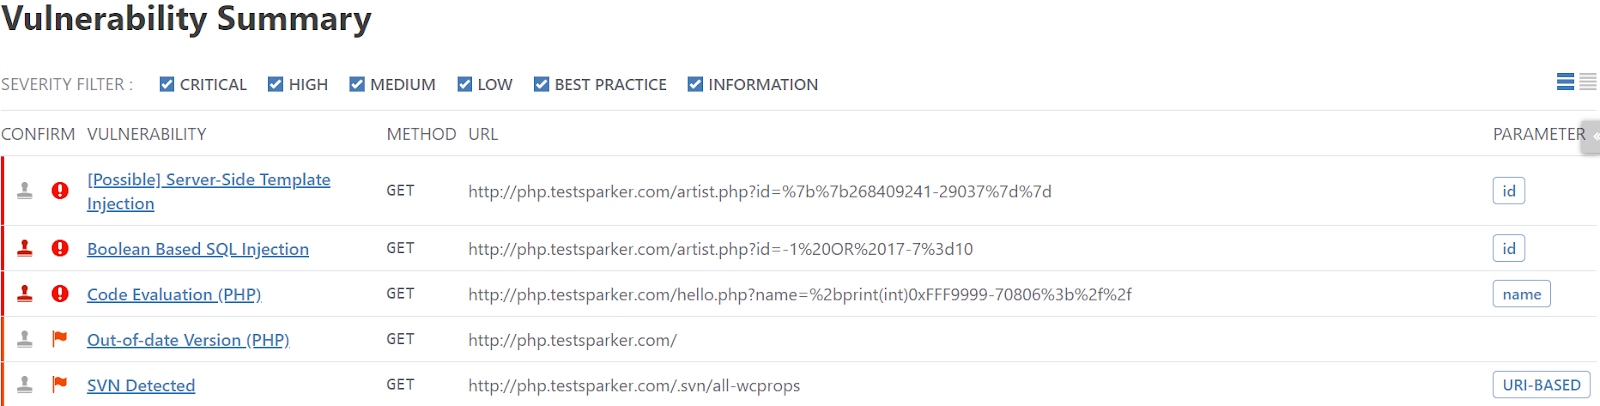This screenshot has height=406, width=1600.
Task: Click confirmed icon for Boolean Based SQL Injection
Action: pos(25,248)
